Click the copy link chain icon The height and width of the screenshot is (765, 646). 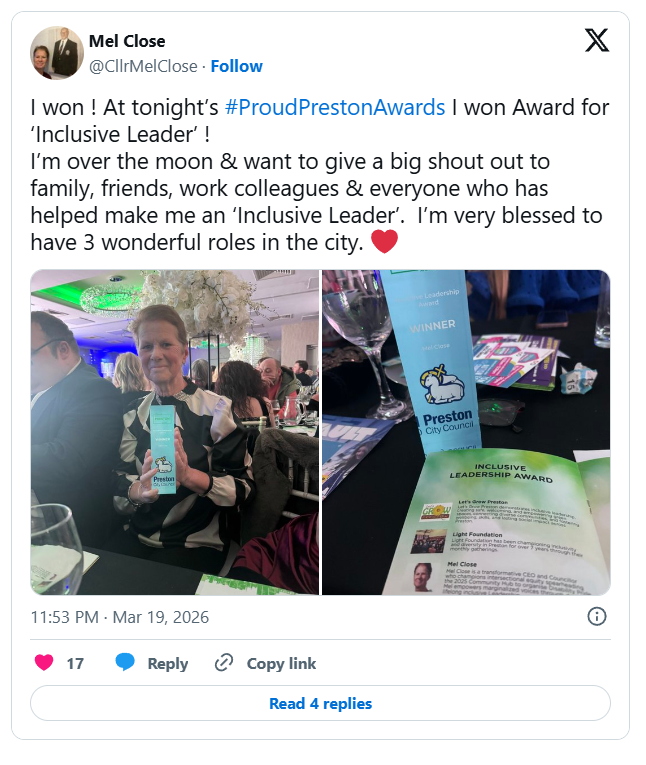pos(224,663)
